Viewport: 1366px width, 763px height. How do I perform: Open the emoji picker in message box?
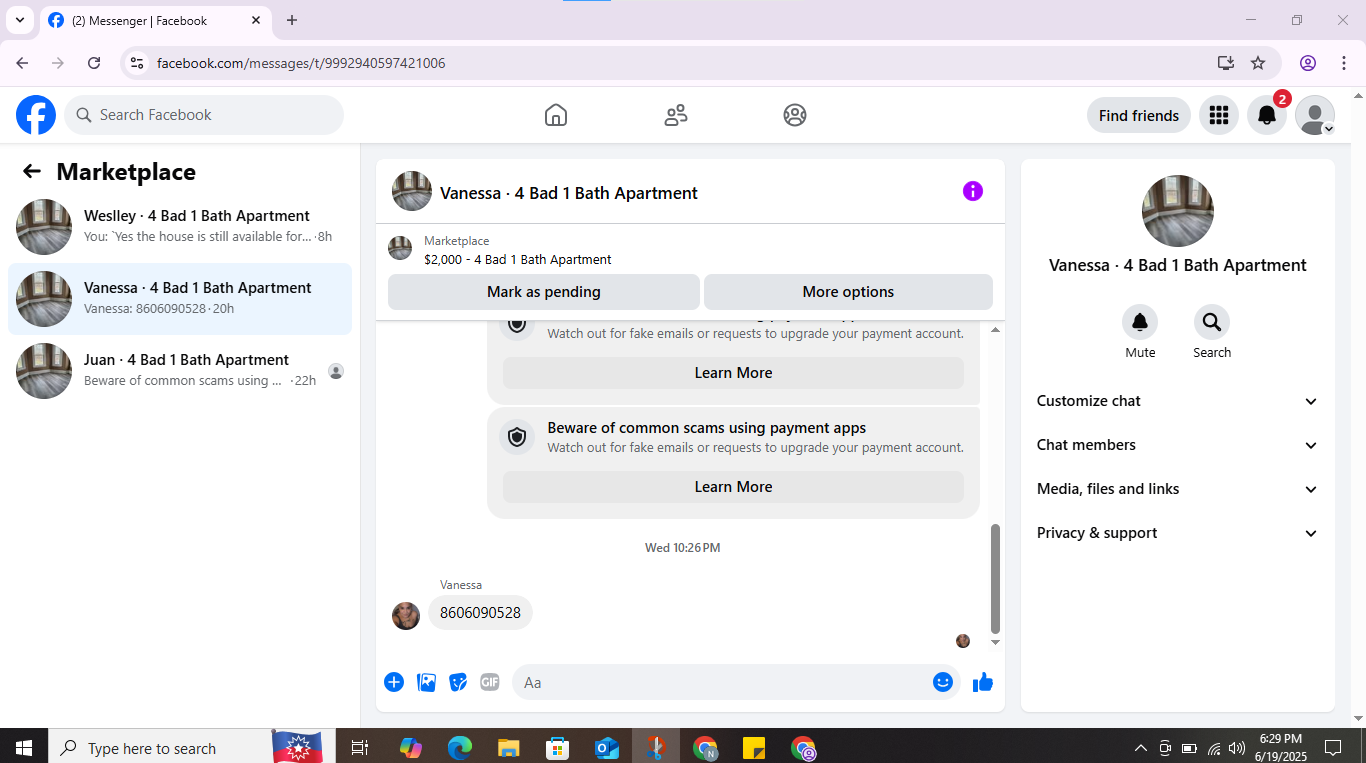coord(943,682)
